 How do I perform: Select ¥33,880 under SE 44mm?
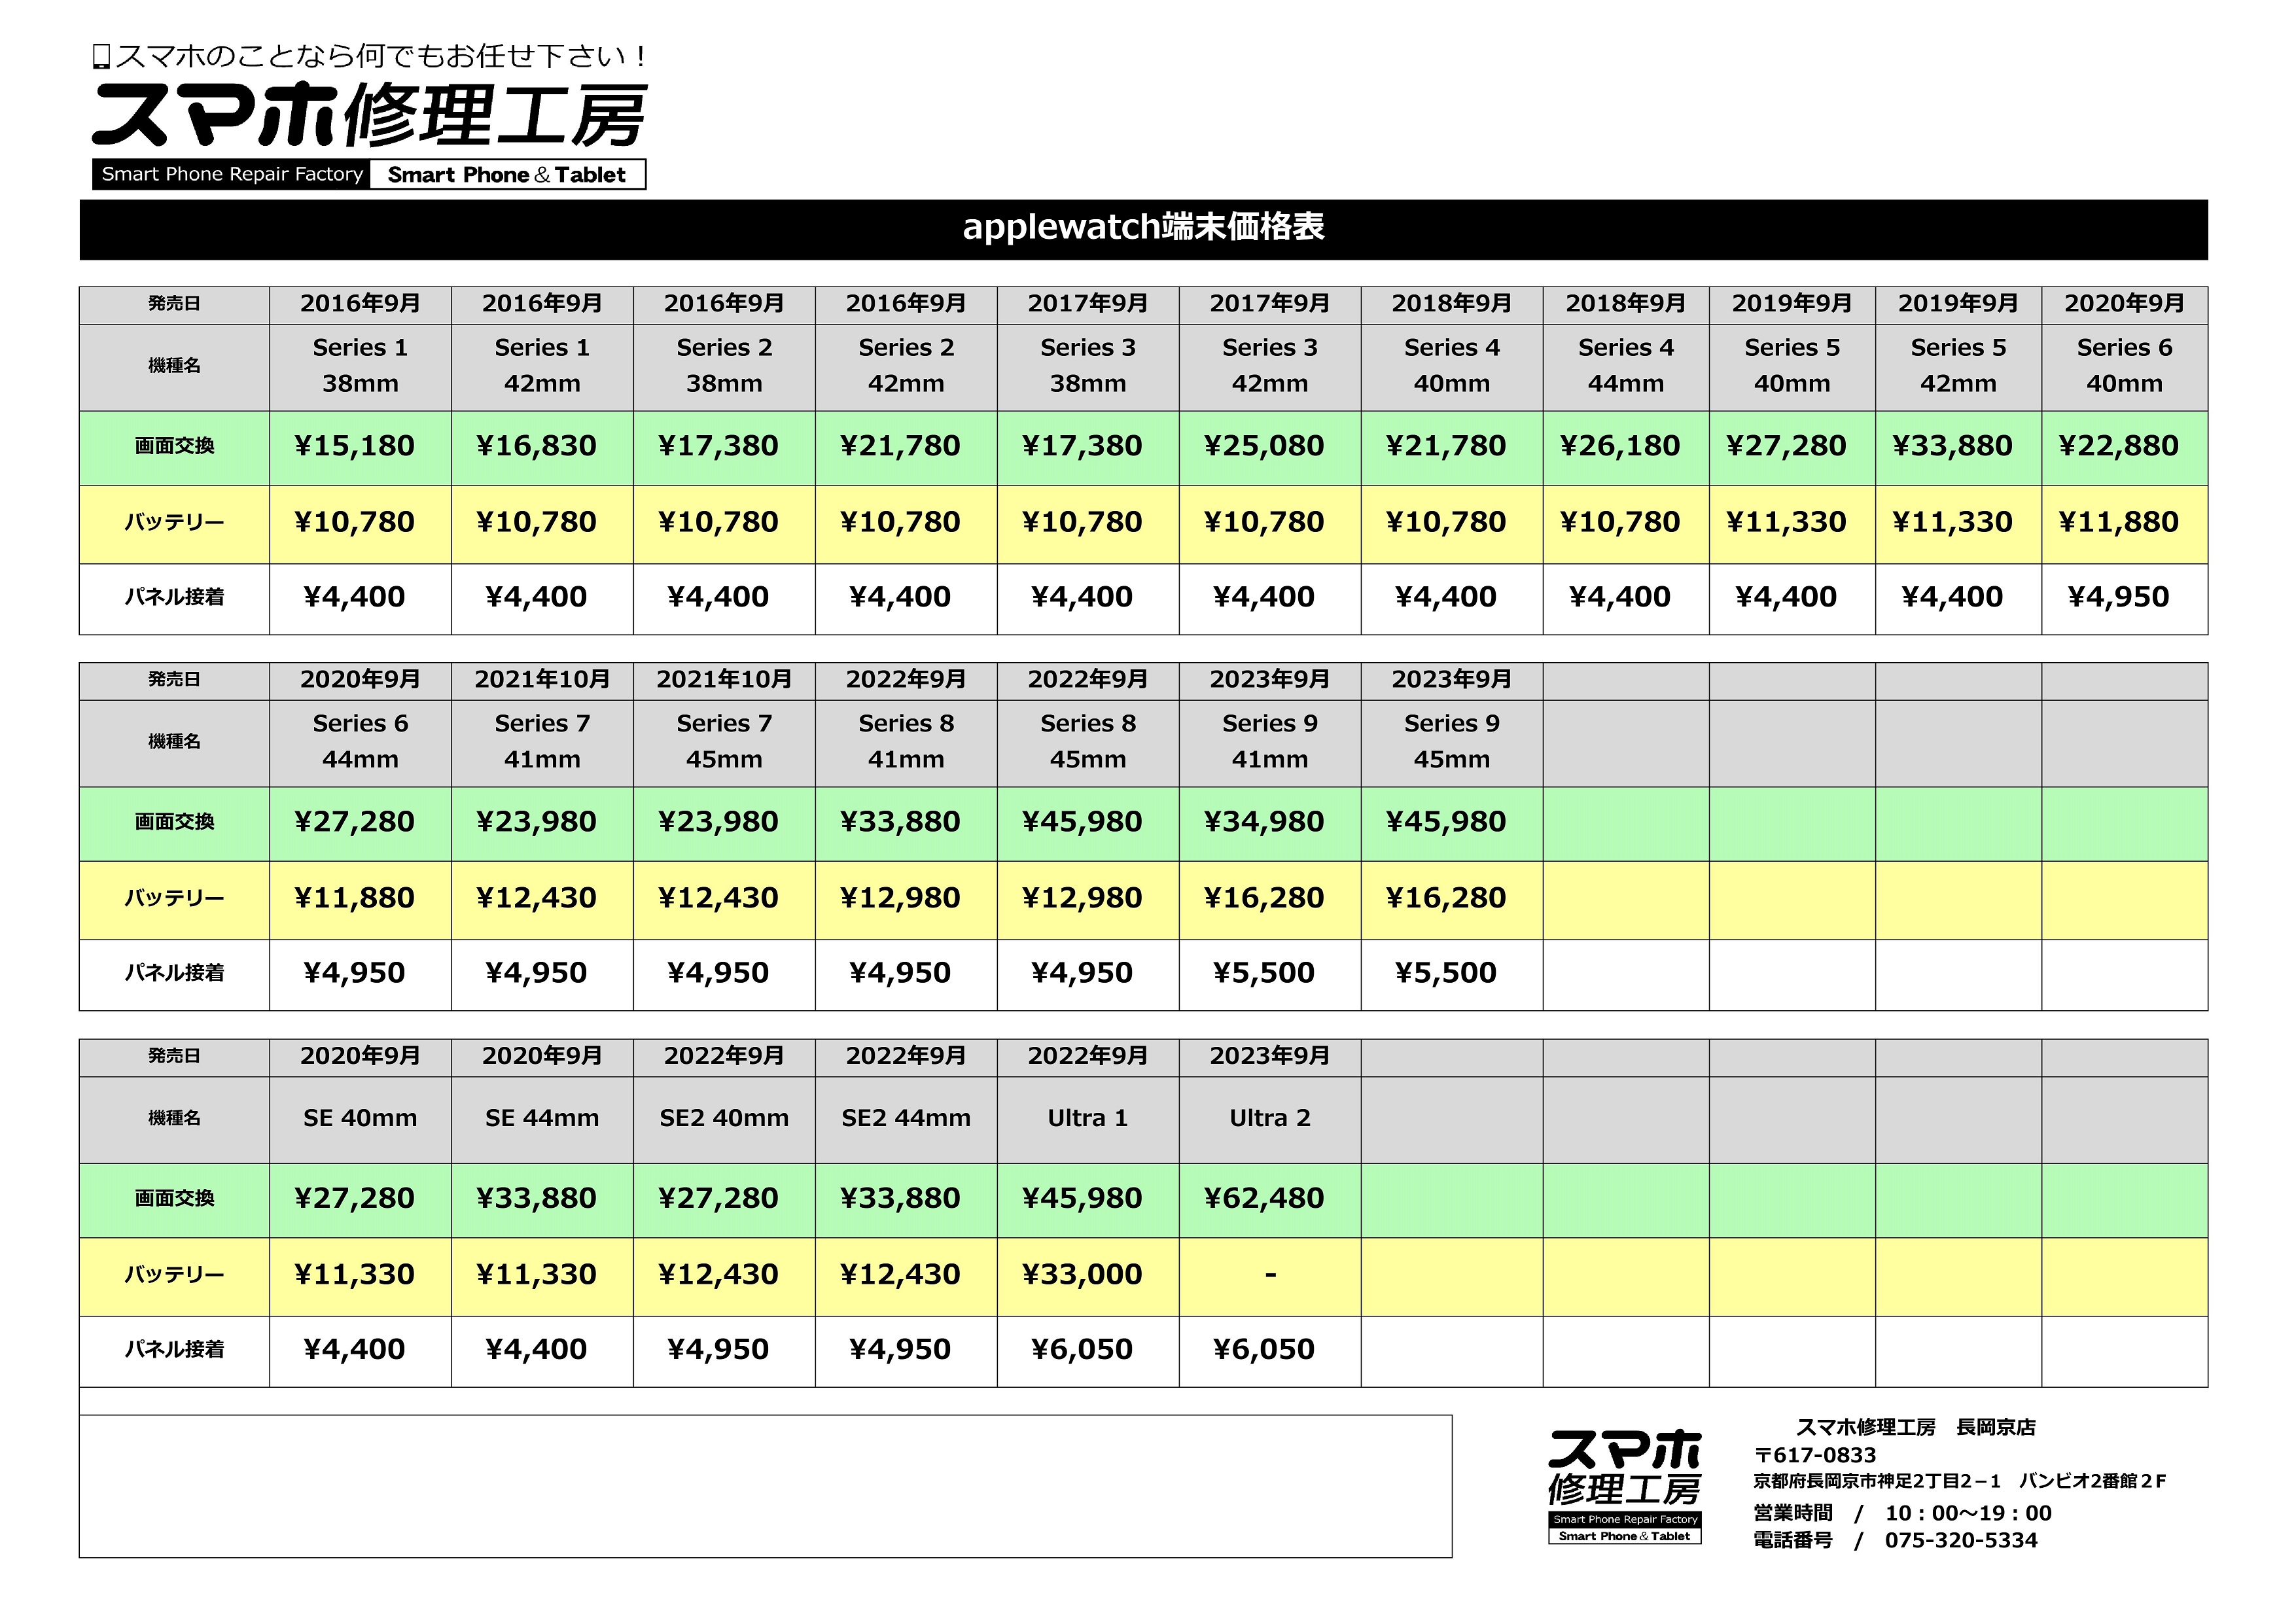(536, 1198)
